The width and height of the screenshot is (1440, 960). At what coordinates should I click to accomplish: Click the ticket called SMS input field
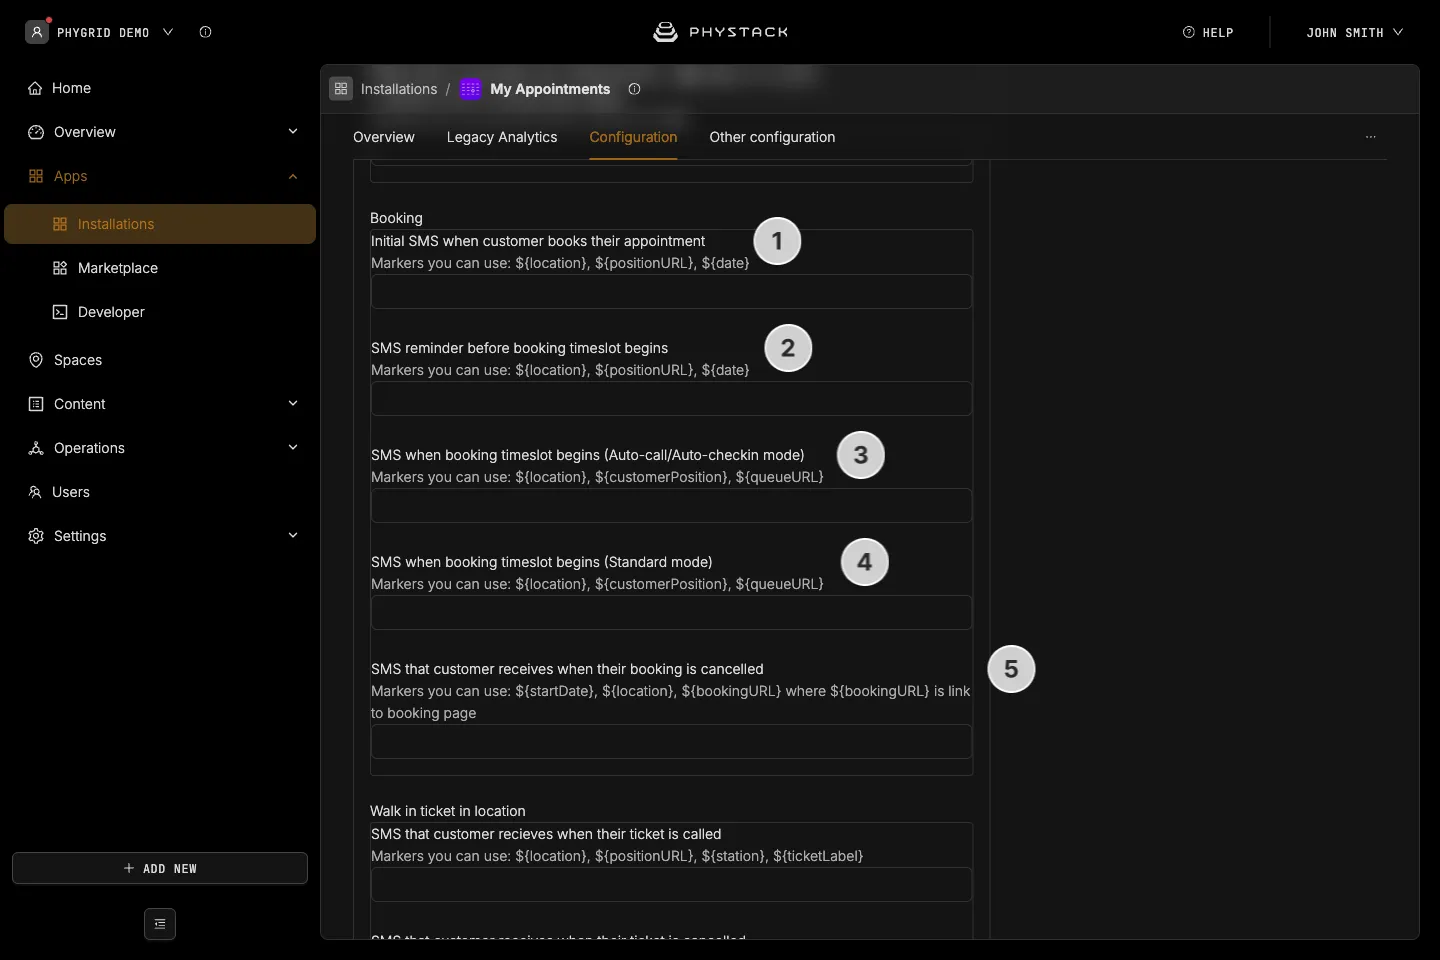click(x=671, y=885)
